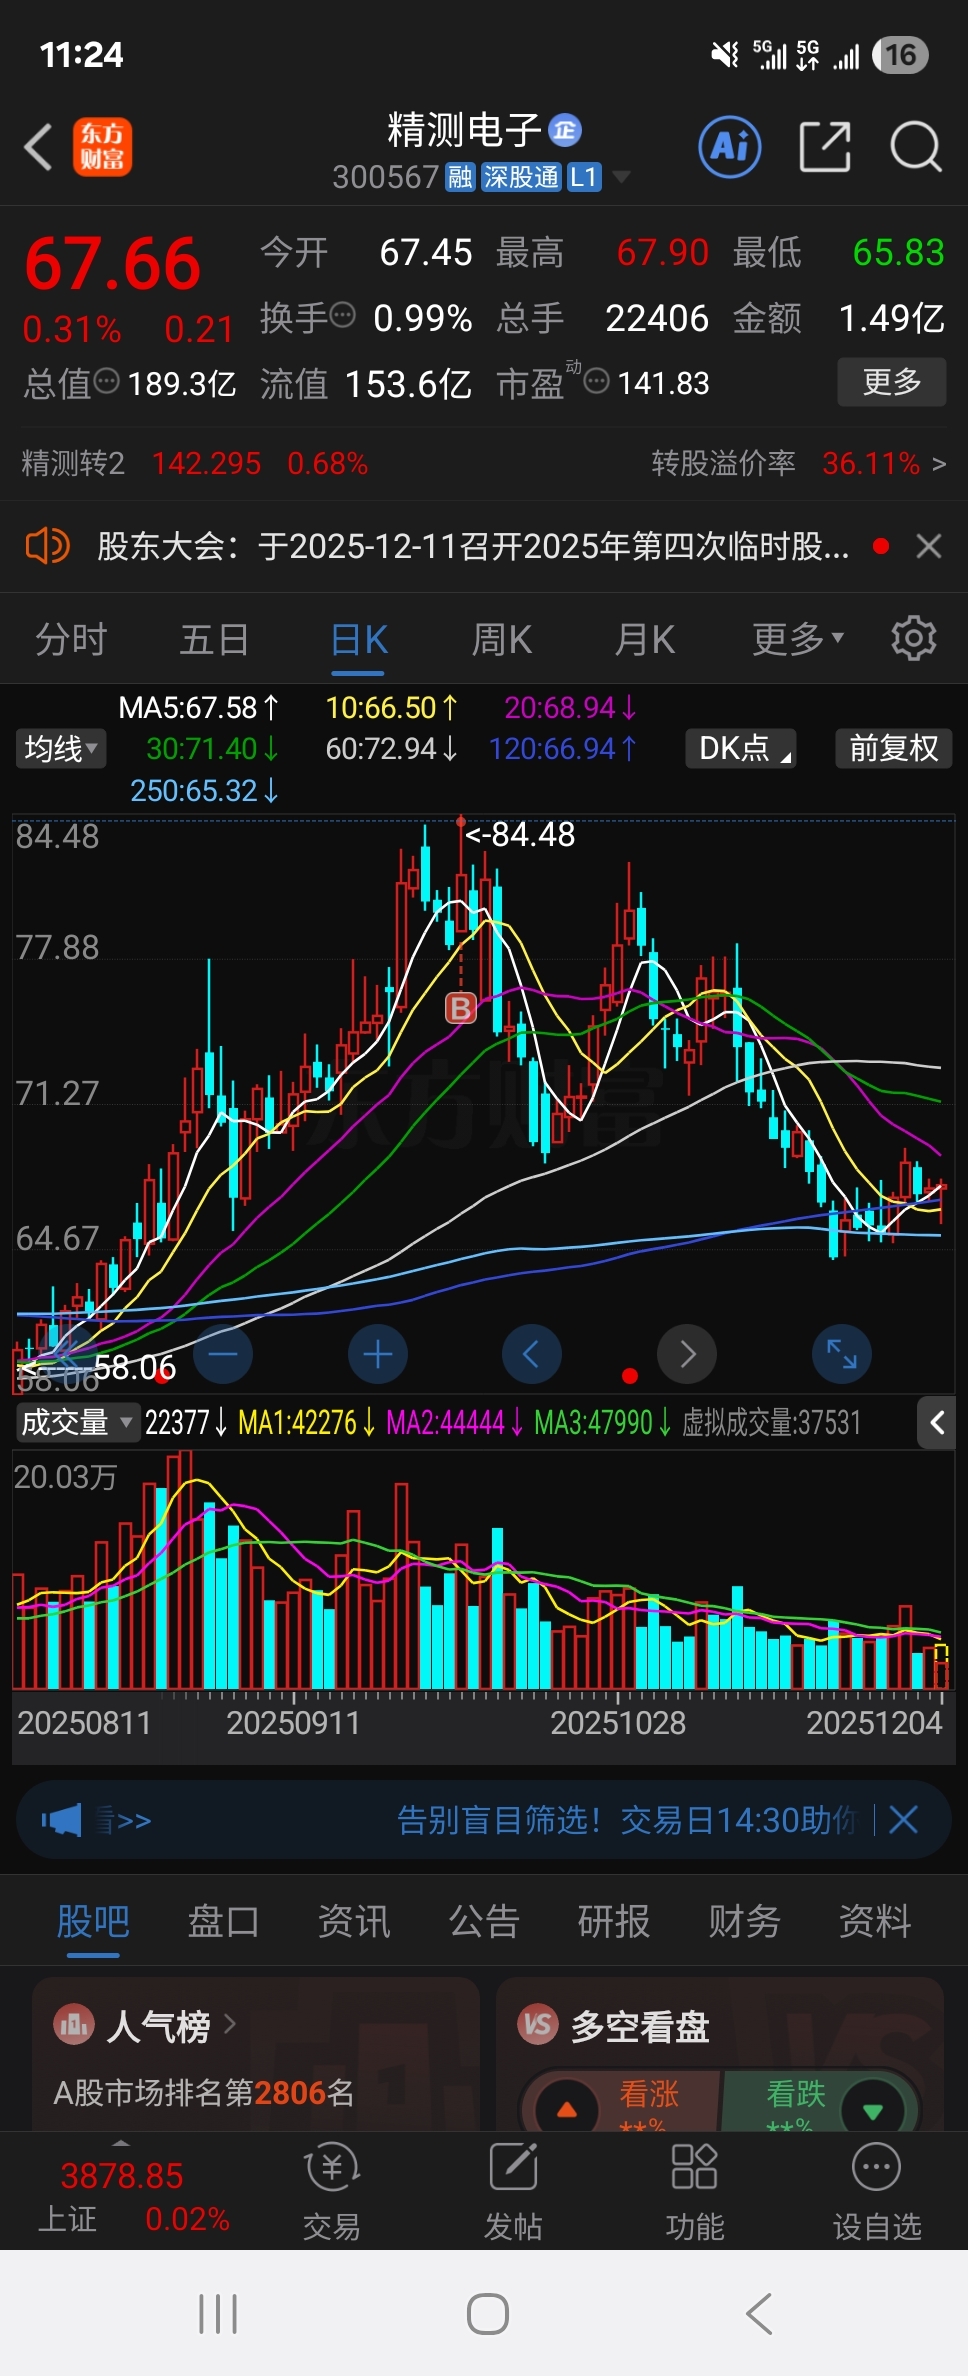
Task: Select the 日K chart tab
Action: click(x=359, y=638)
